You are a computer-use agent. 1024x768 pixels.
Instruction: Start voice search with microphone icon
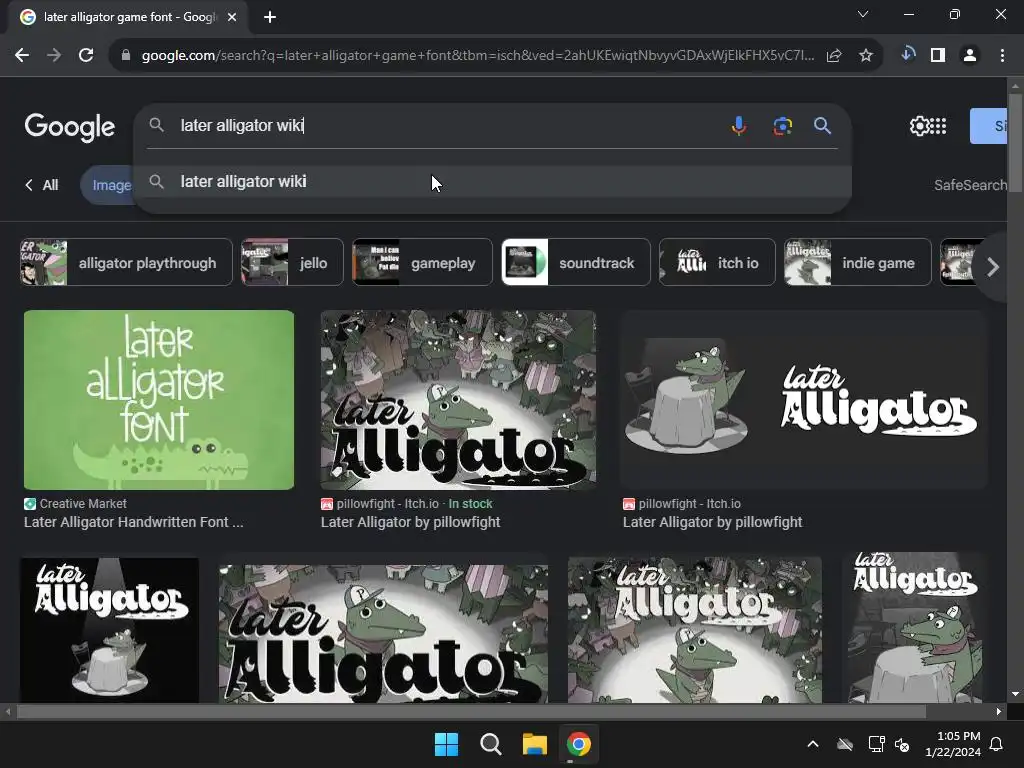739,125
